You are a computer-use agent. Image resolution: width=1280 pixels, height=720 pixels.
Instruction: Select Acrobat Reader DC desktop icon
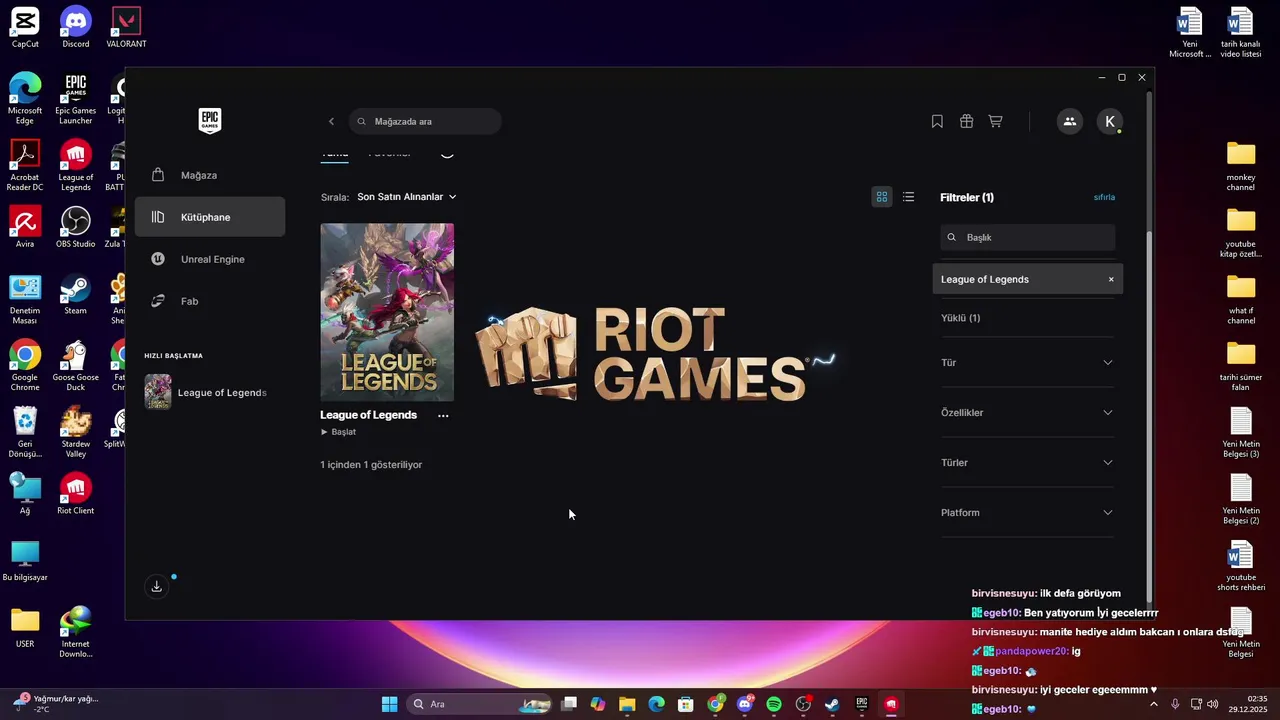25,166
